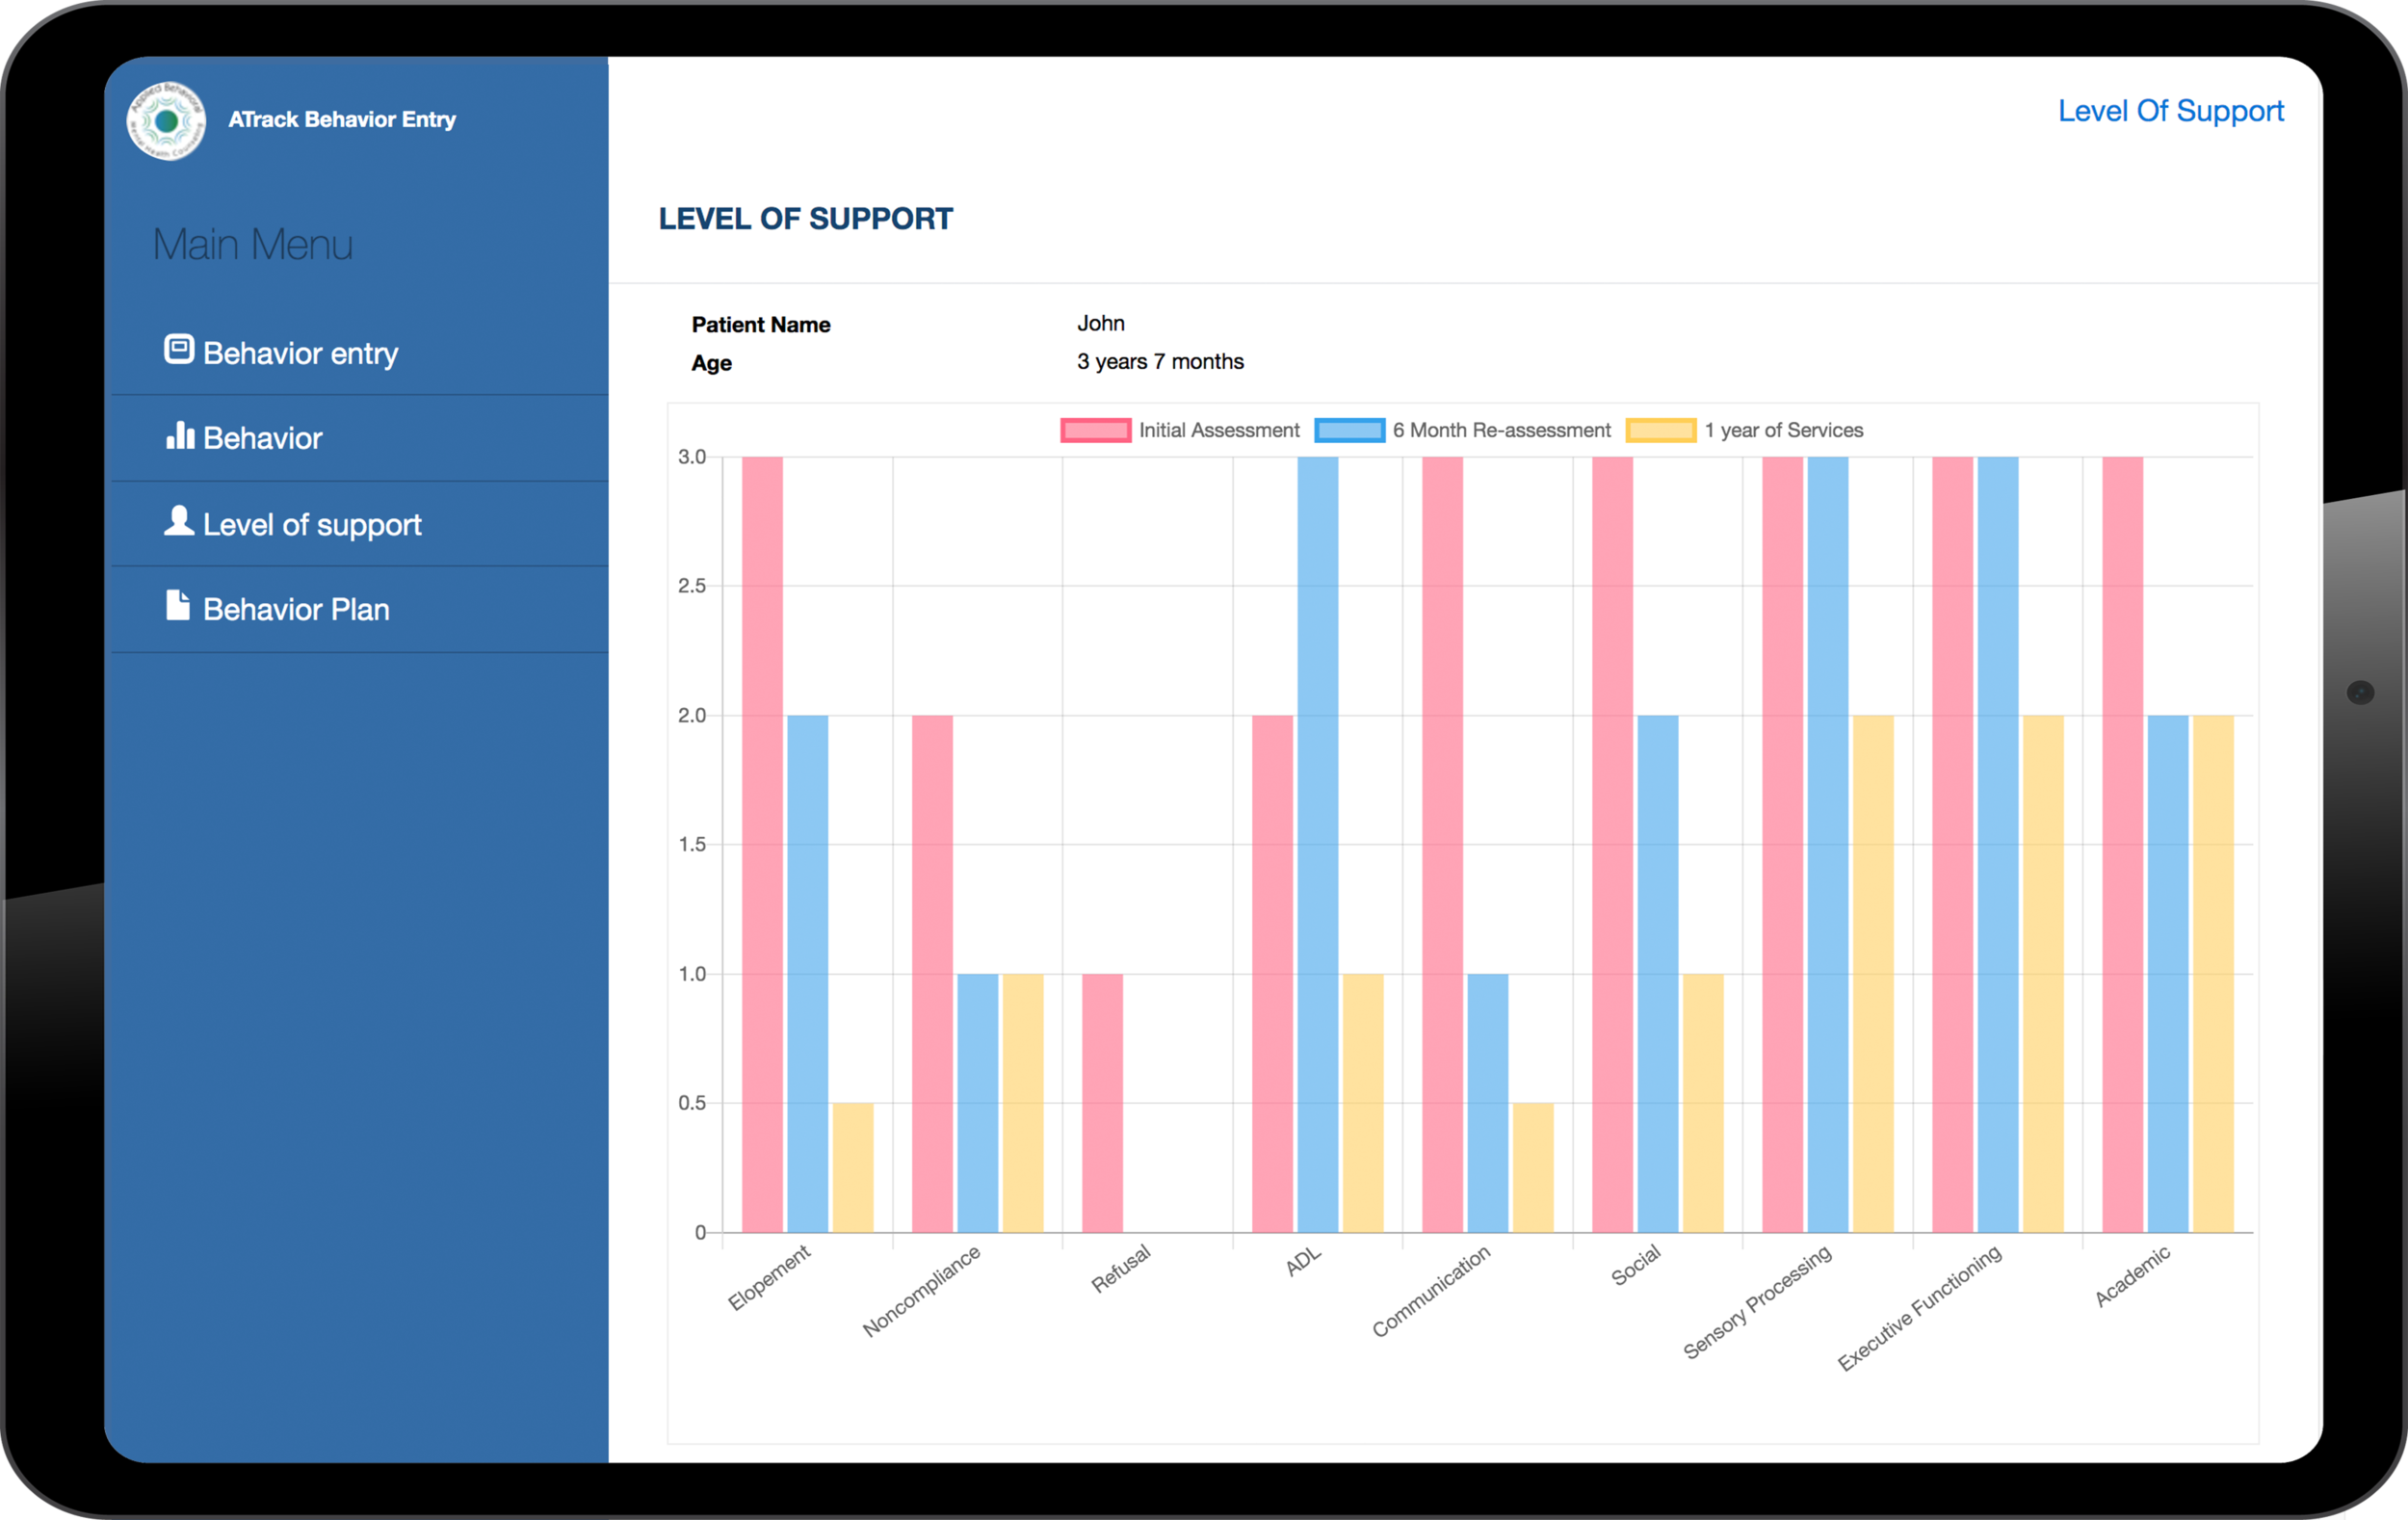Screen dimensions: 2408x1520
Task: Click the Behavior bar-chart icon
Action: click(x=180, y=435)
